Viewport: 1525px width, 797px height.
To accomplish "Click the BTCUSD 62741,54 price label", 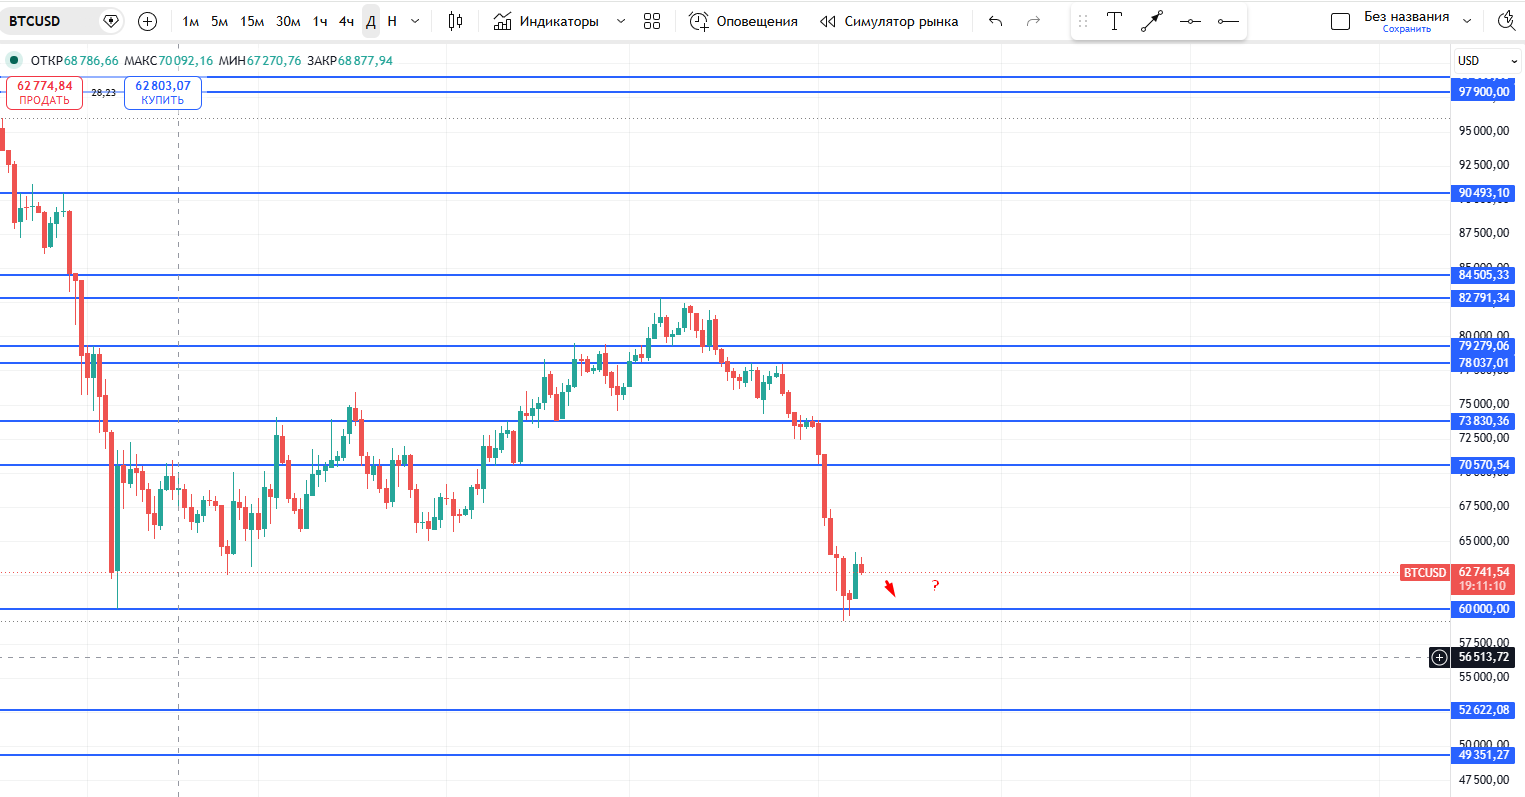I will click(x=1458, y=579).
